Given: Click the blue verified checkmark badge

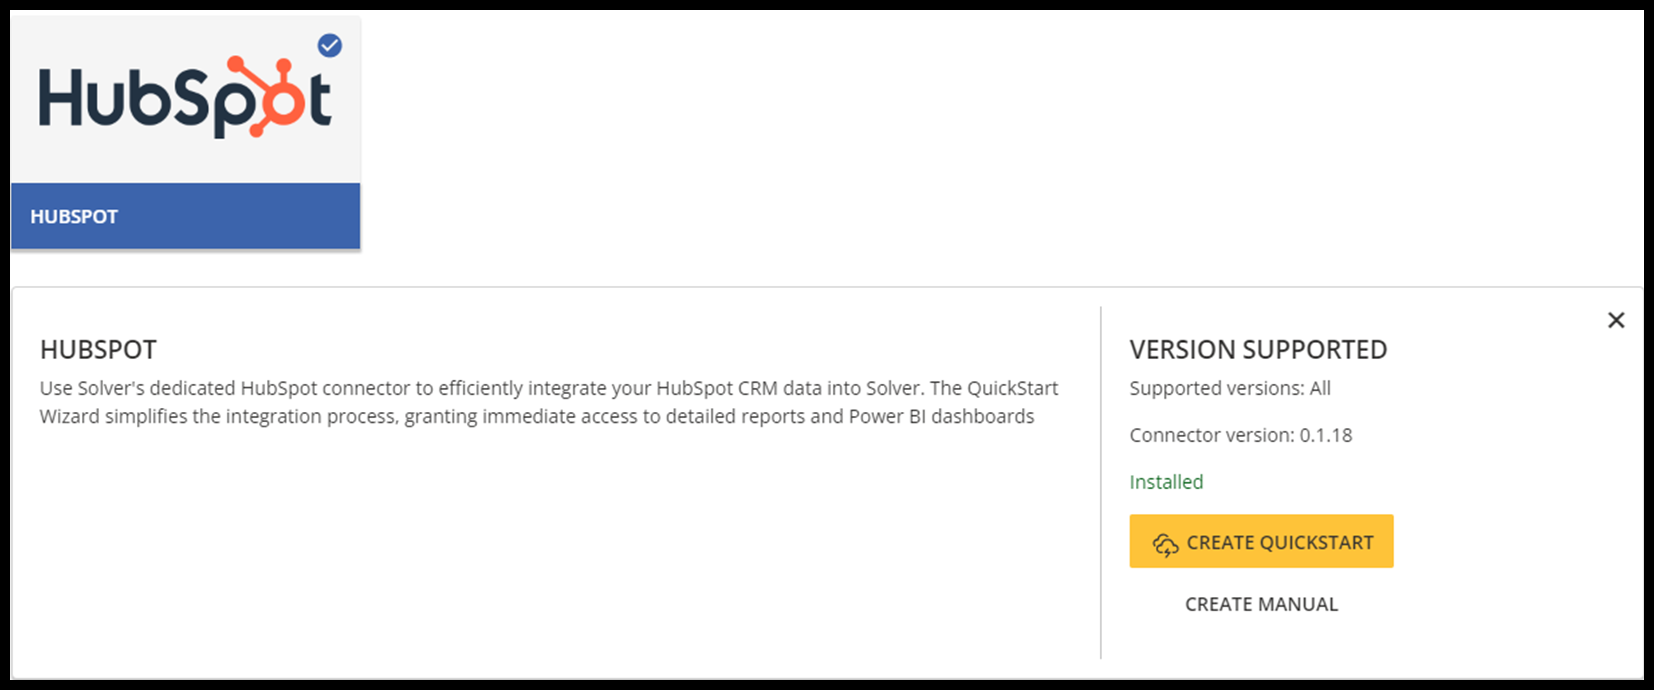Looking at the screenshot, I should pos(329,45).
